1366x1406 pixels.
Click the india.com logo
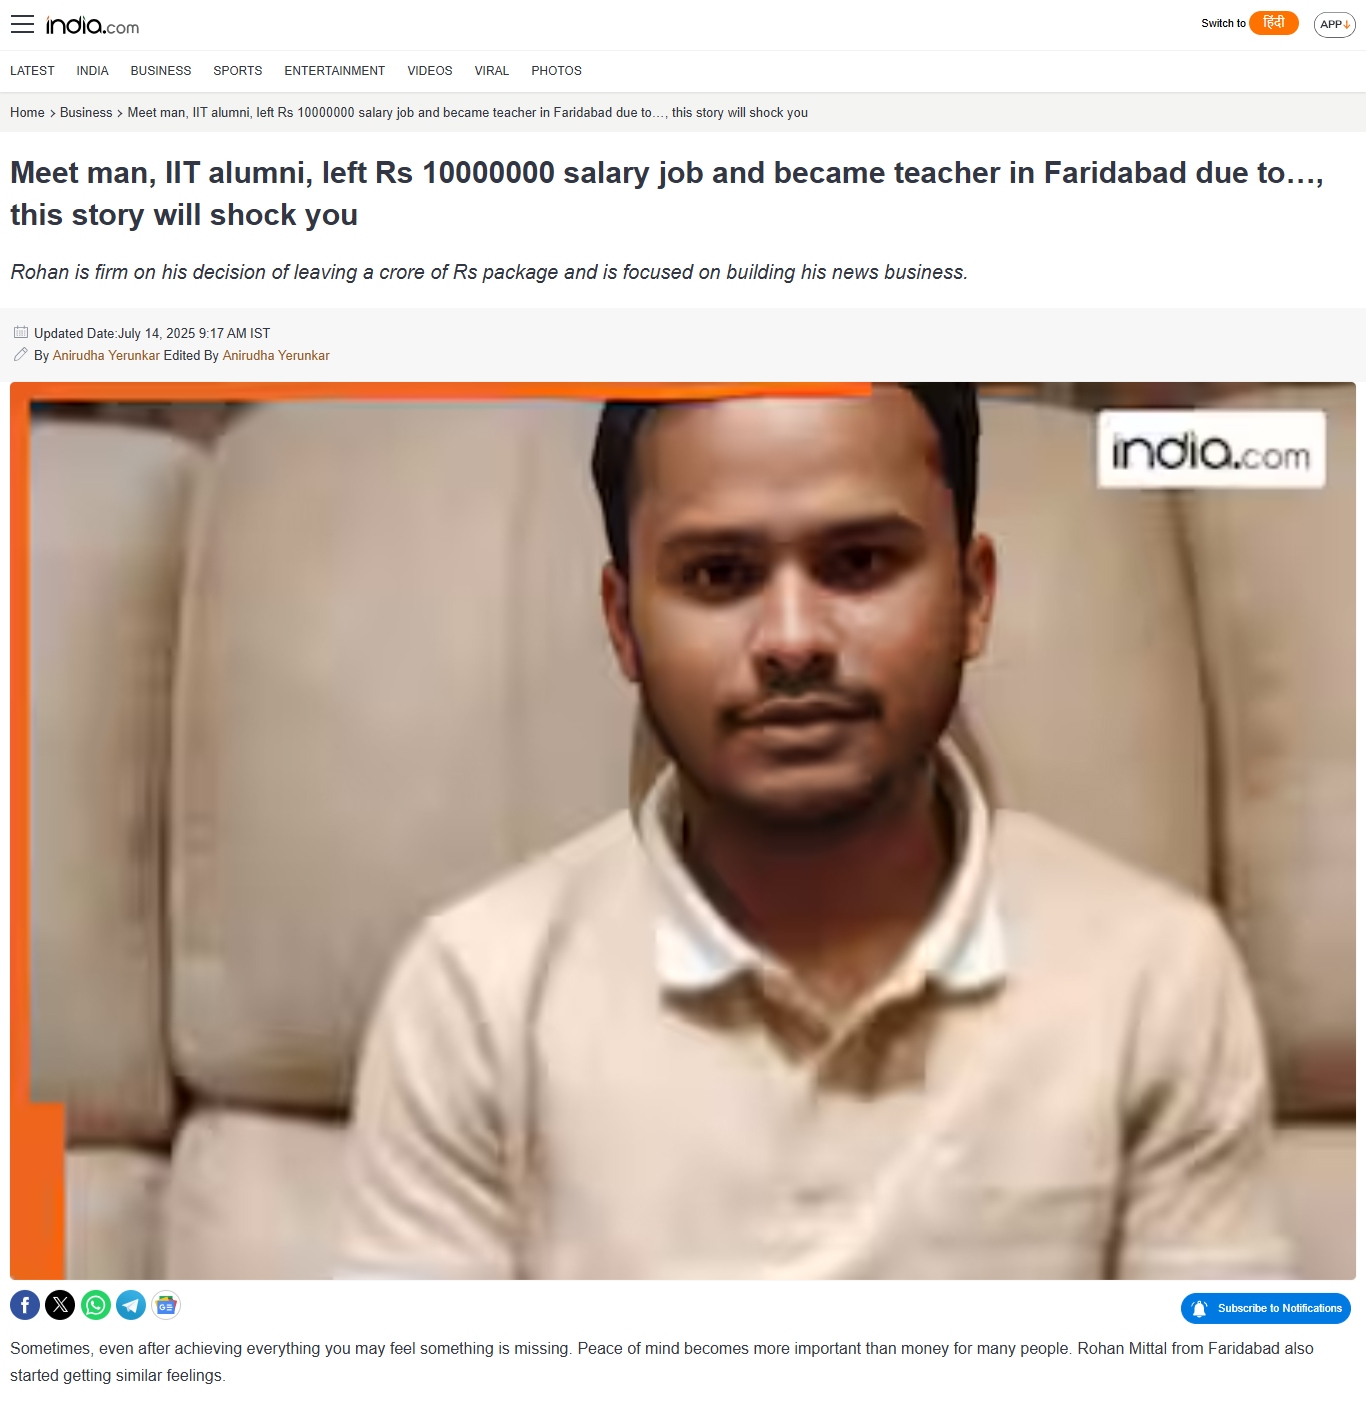point(92,25)
